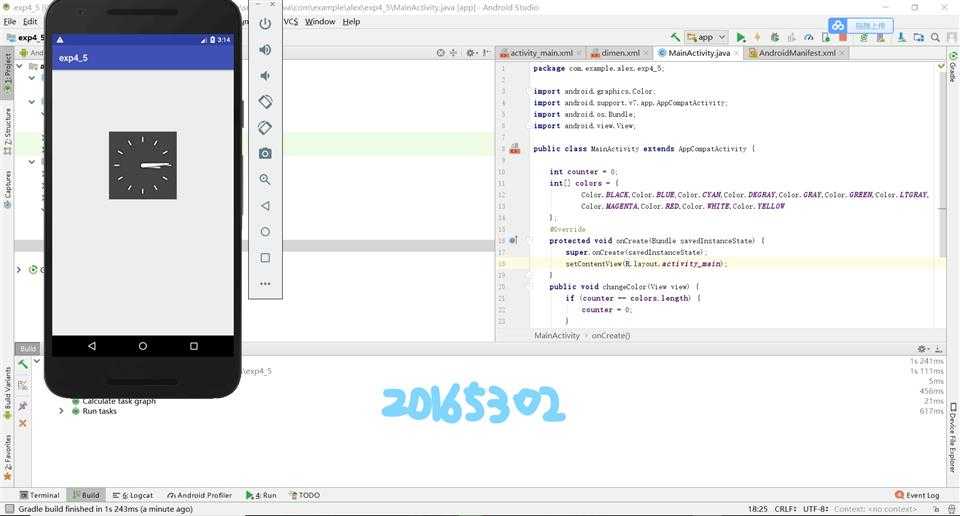Collapse Build output root chevron
The width and height of the screenshot is (960, 516).
click(x=37, y=361)
